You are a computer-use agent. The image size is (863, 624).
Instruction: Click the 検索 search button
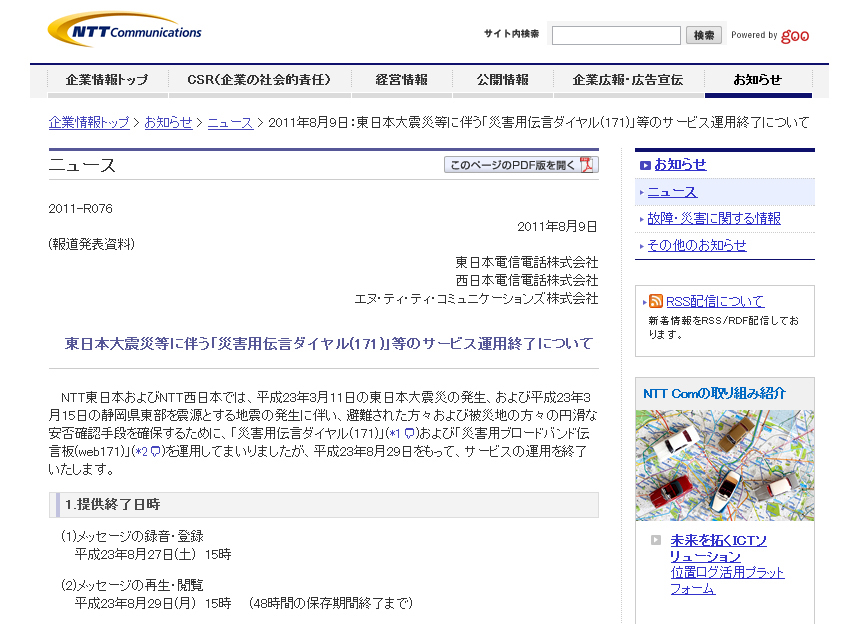click(x=703, y=35)
